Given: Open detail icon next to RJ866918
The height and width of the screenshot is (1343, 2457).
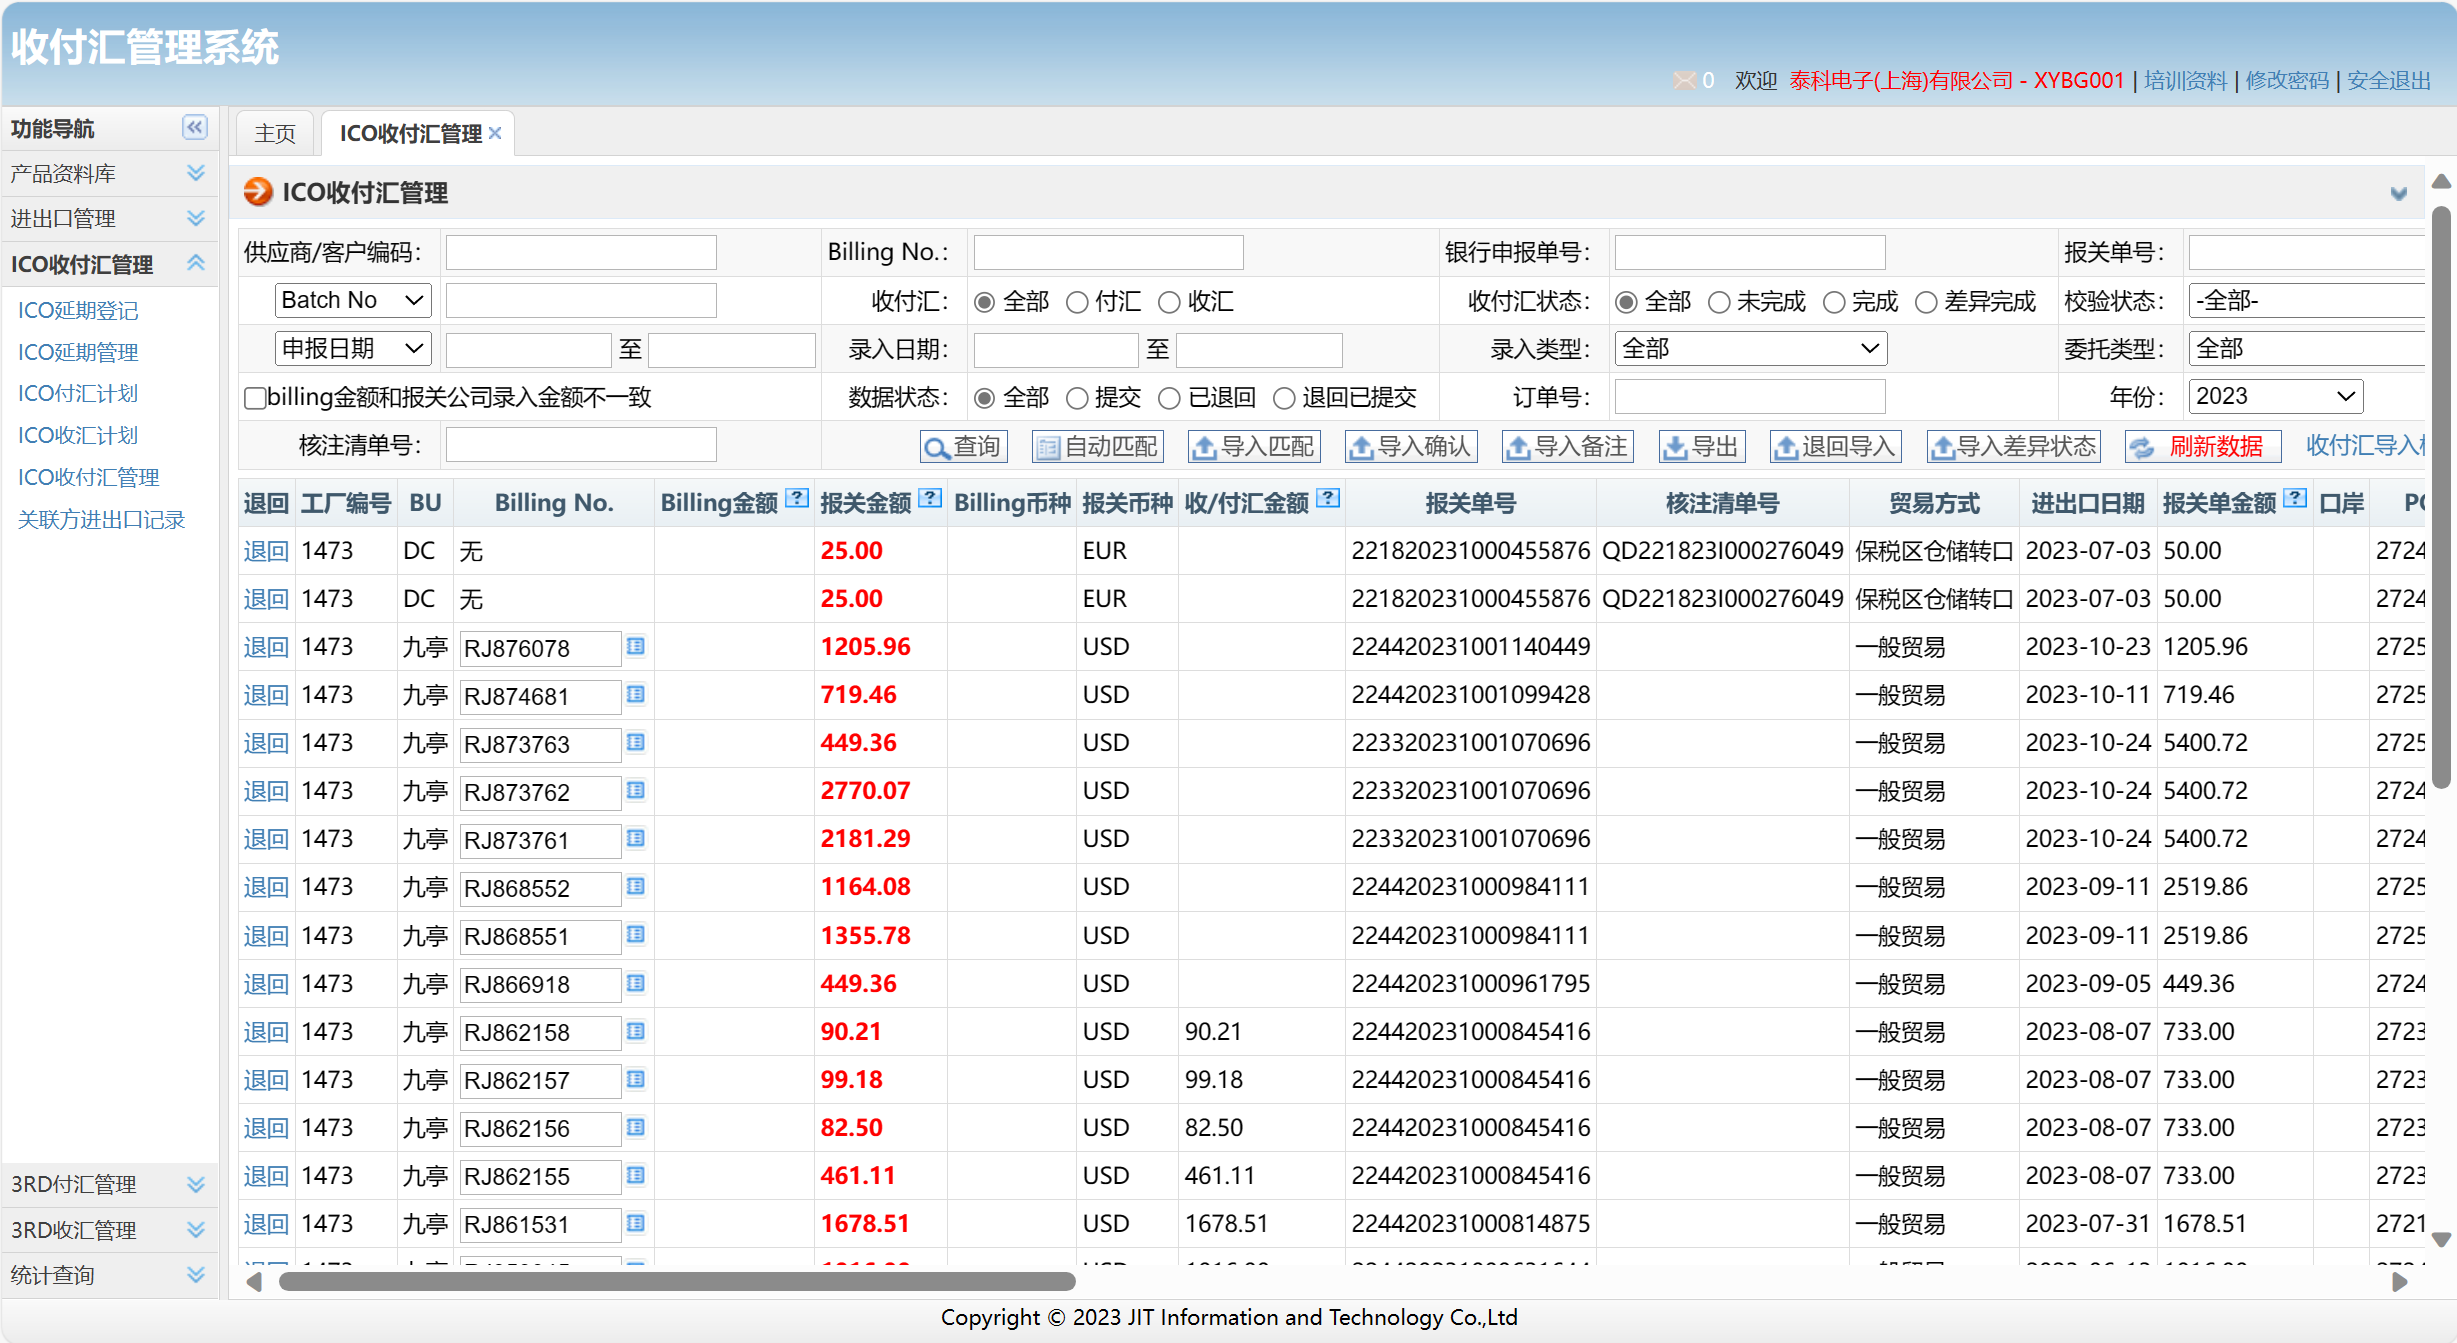Looking at the screenshot, I should click(635, 984).
